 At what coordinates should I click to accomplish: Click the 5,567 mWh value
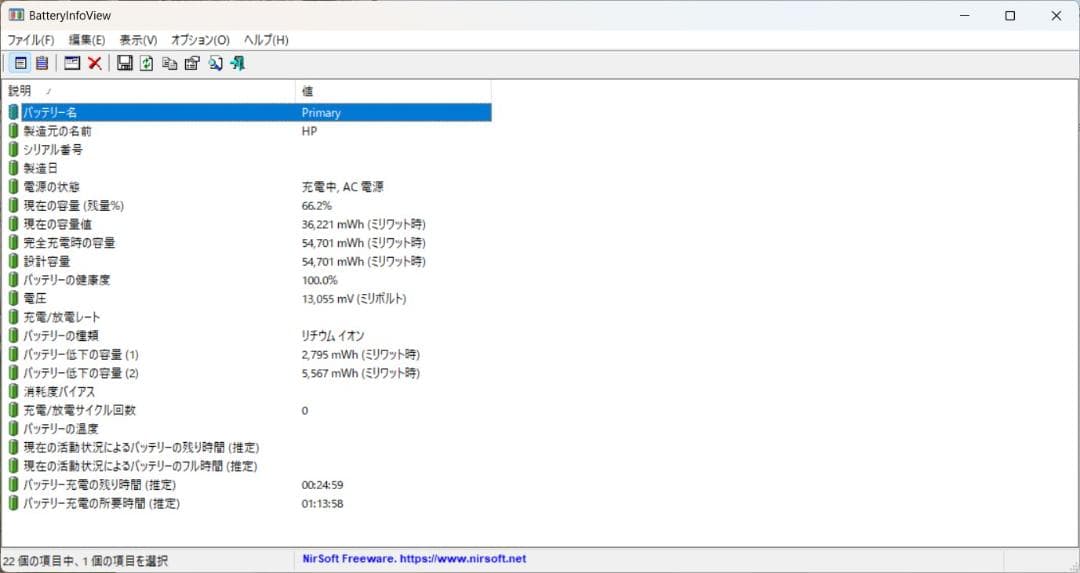click(x=361, y=373)
